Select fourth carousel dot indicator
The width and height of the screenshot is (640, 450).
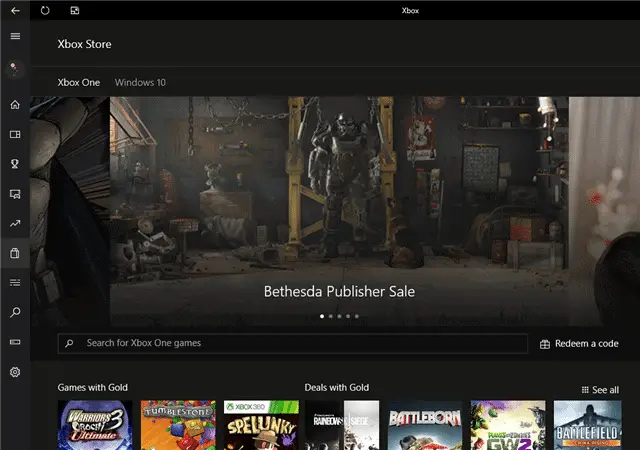pos(348,316)
